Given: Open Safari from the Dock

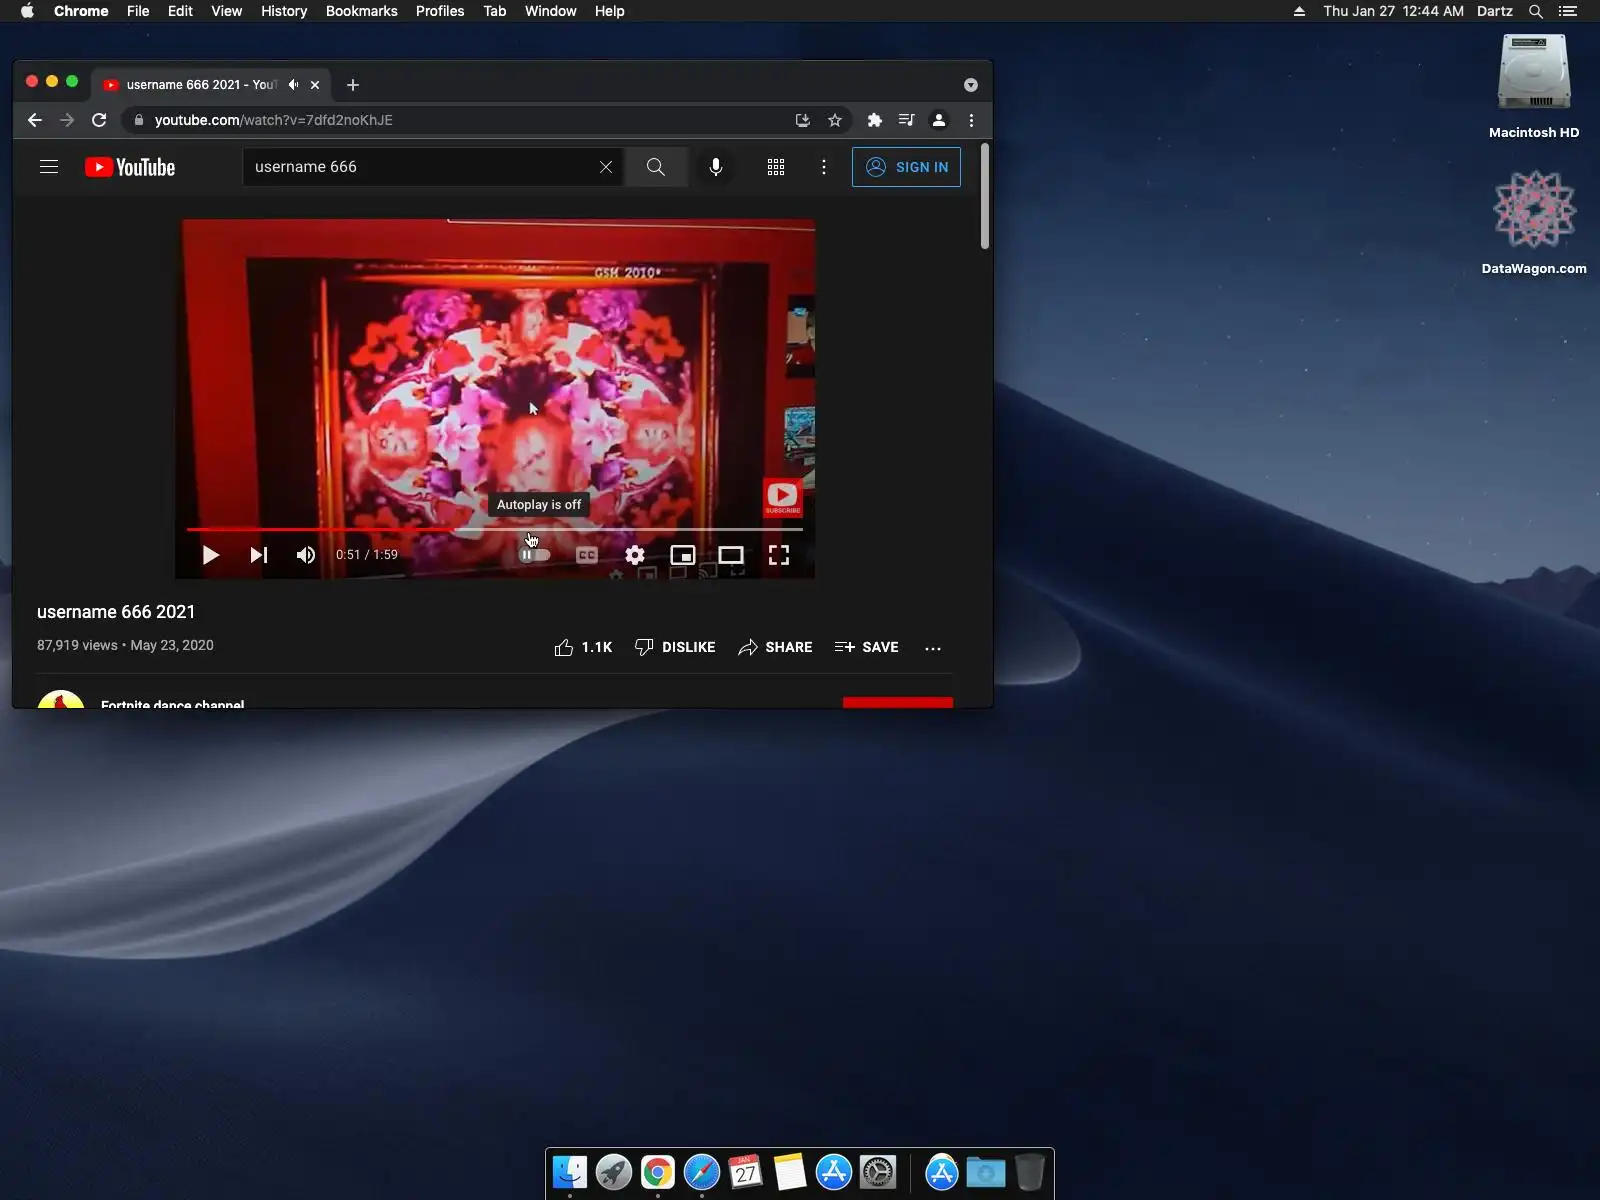Looking at the screenshot, I should tap(702, 1172).
